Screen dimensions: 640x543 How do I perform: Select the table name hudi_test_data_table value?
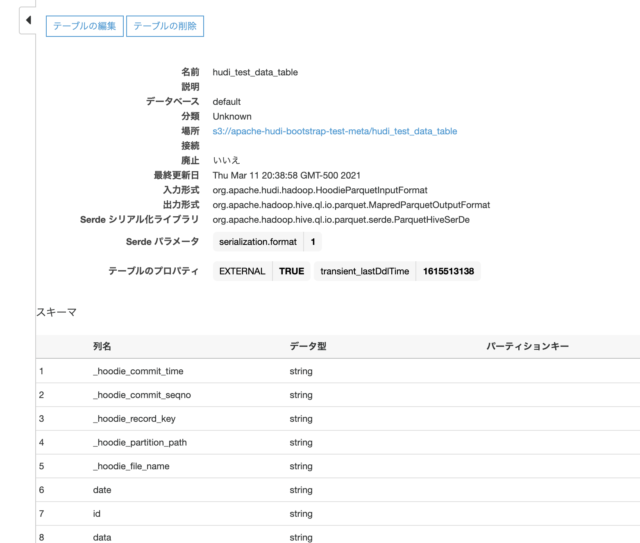255,72
